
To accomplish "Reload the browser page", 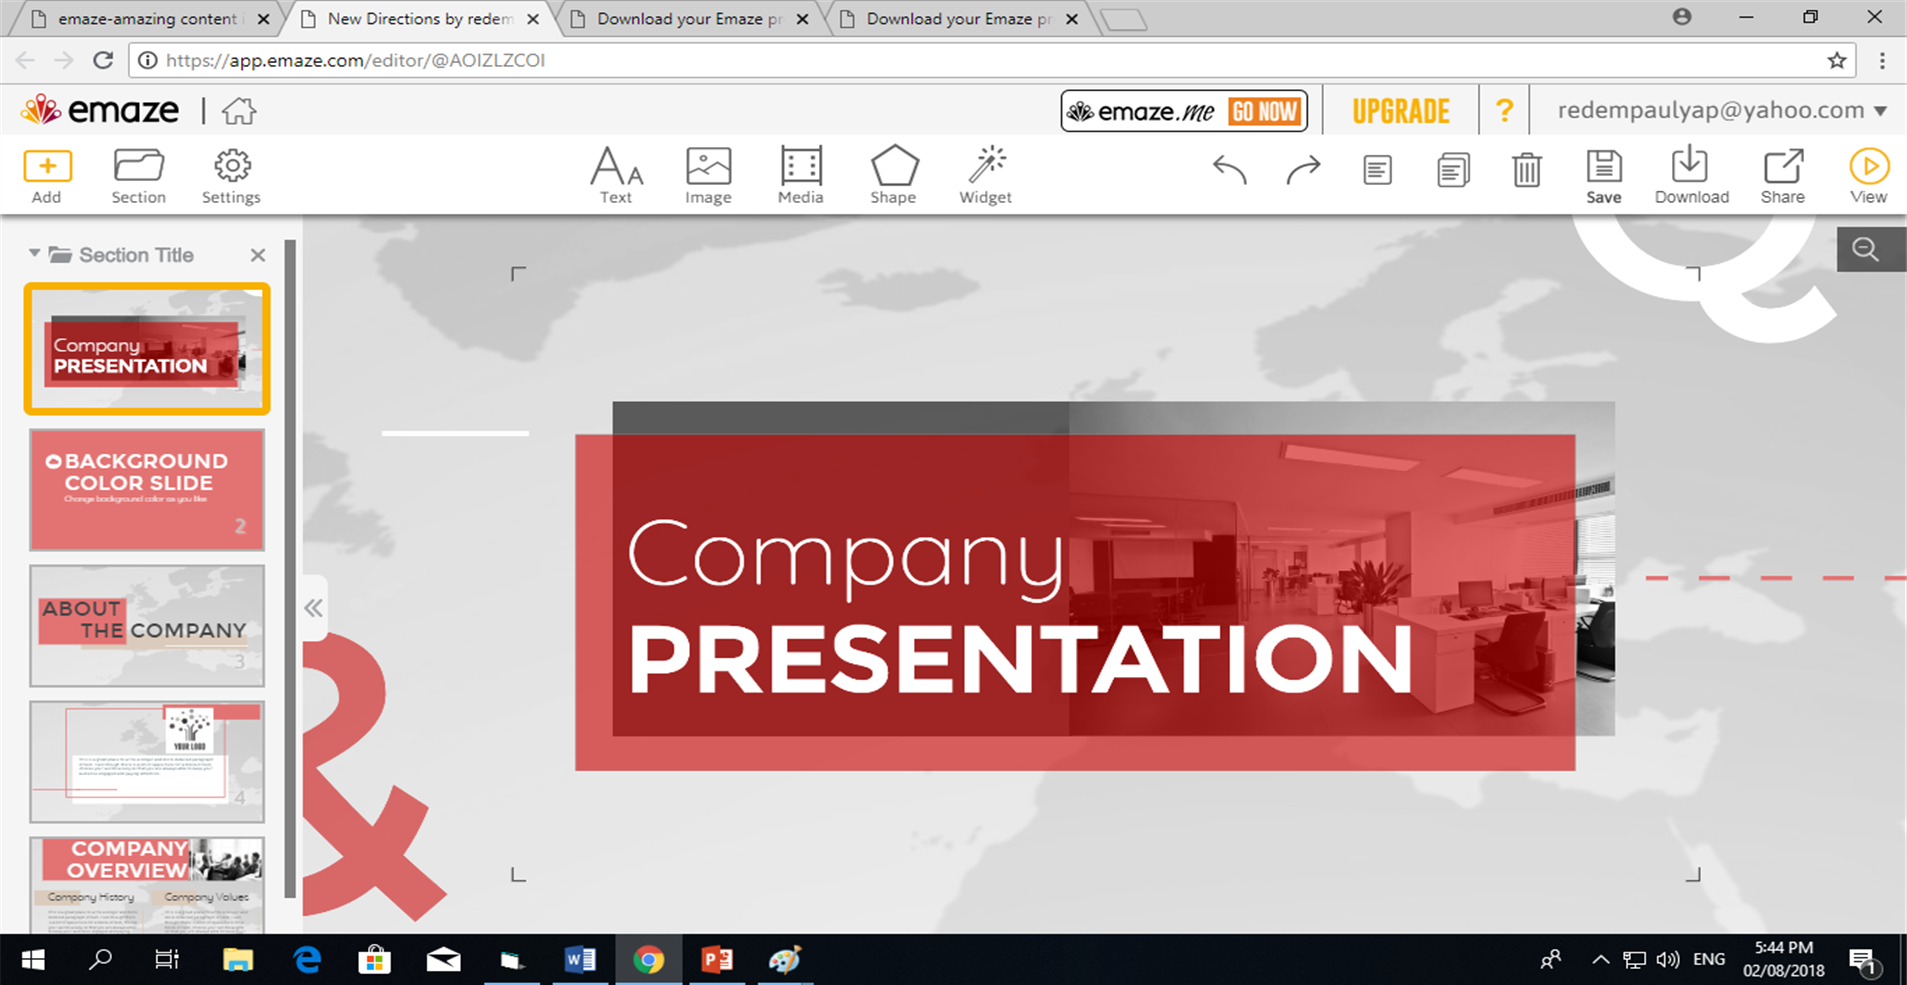I will tap(103, 60).
